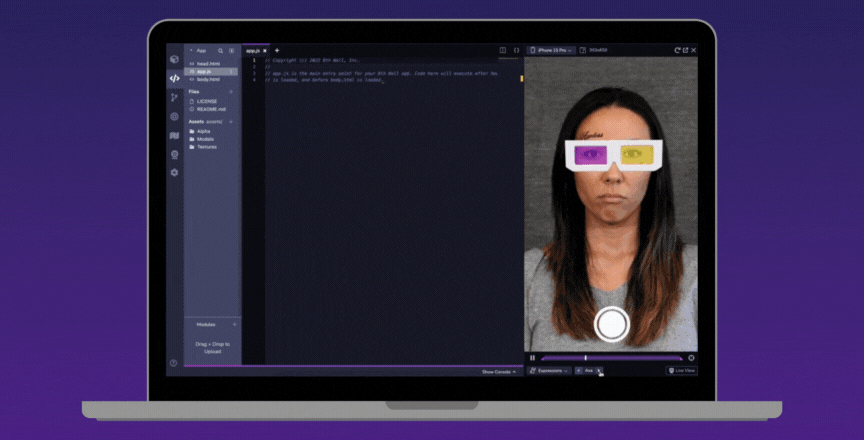
Task: Close the app.js editor tab
Action: (265, 51)
